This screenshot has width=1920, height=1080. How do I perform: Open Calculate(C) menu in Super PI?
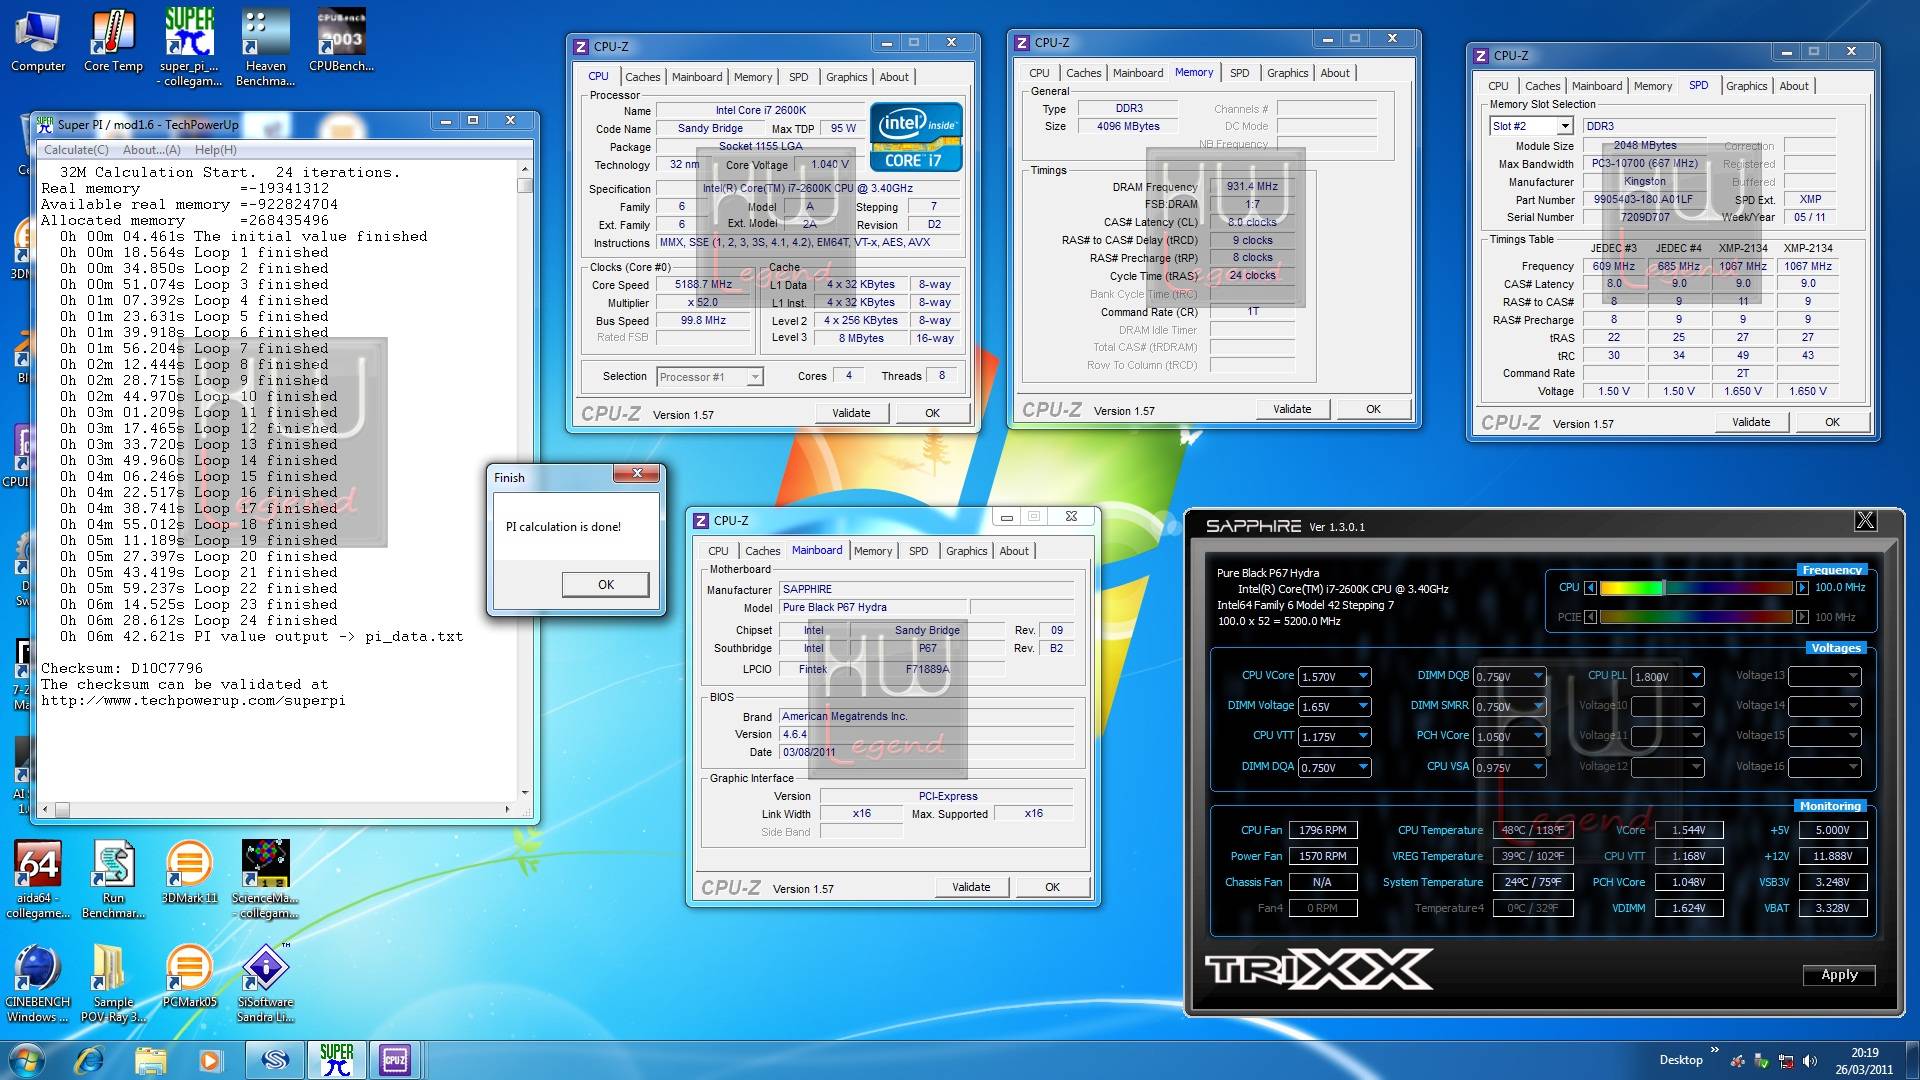pyautogui.click(x=77, y=150)
